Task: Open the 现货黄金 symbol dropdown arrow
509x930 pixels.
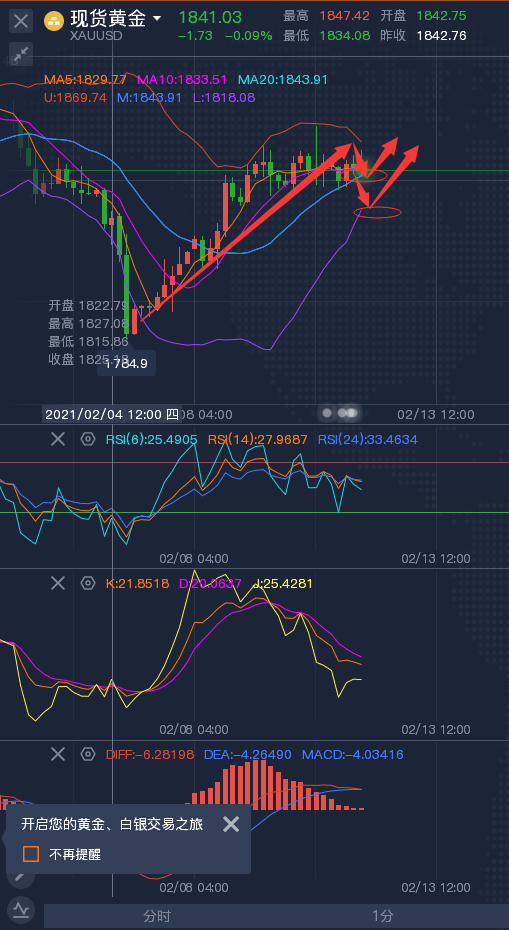Action: click(157, 18)
